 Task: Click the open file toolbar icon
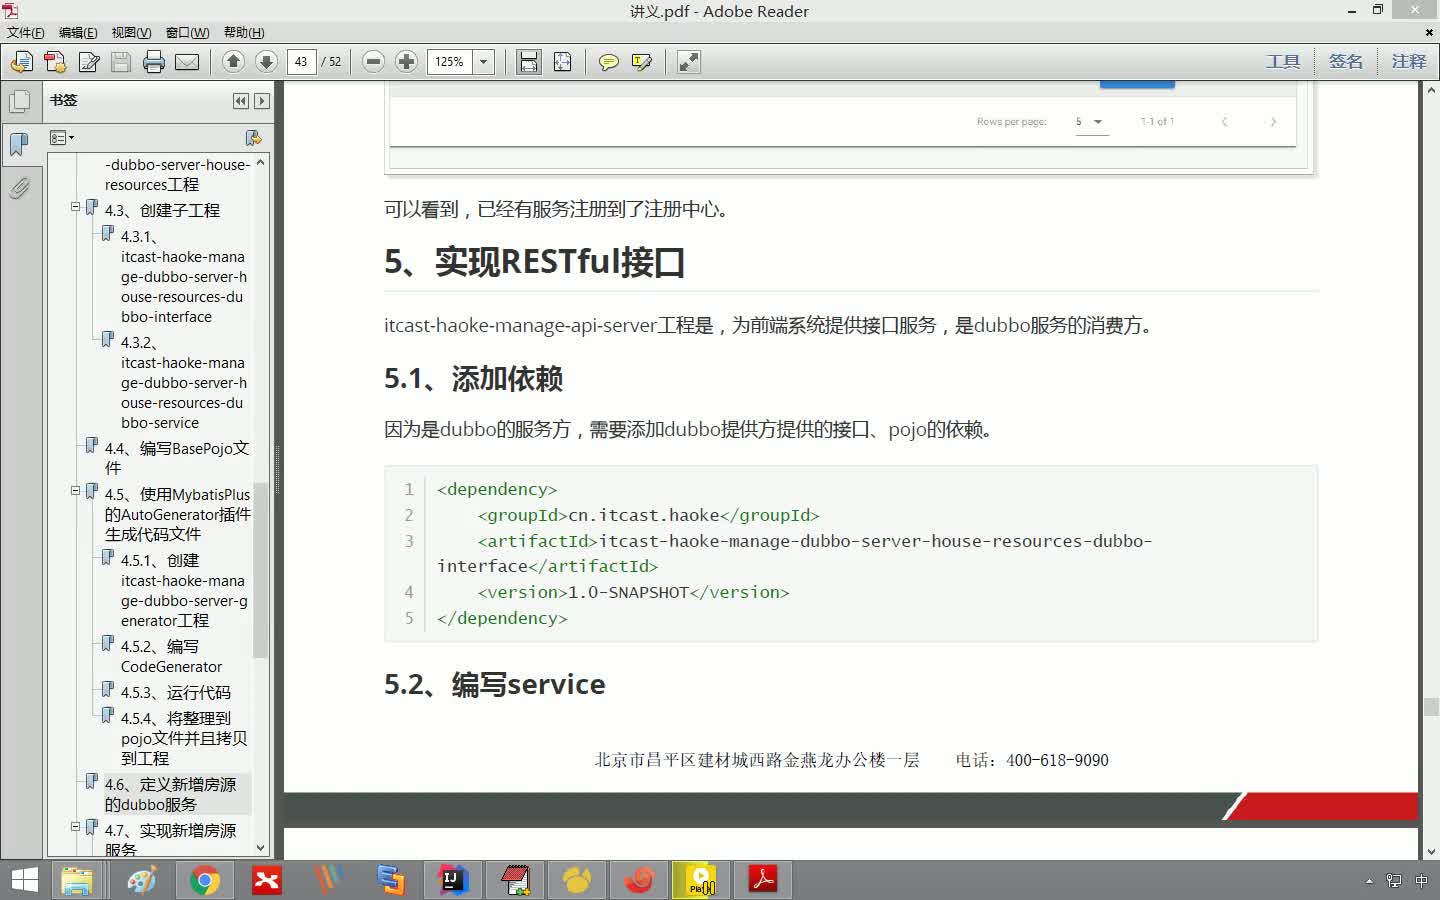point(21,62)
